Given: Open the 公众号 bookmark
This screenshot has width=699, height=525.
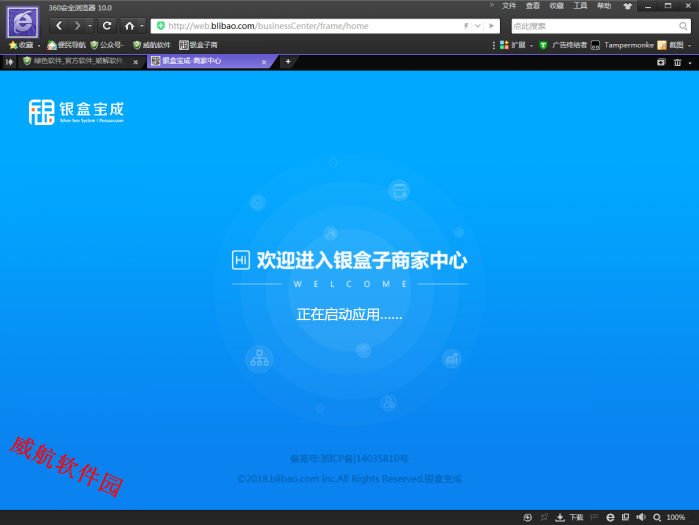Looking at the screenshot, I should click(107, 45).
